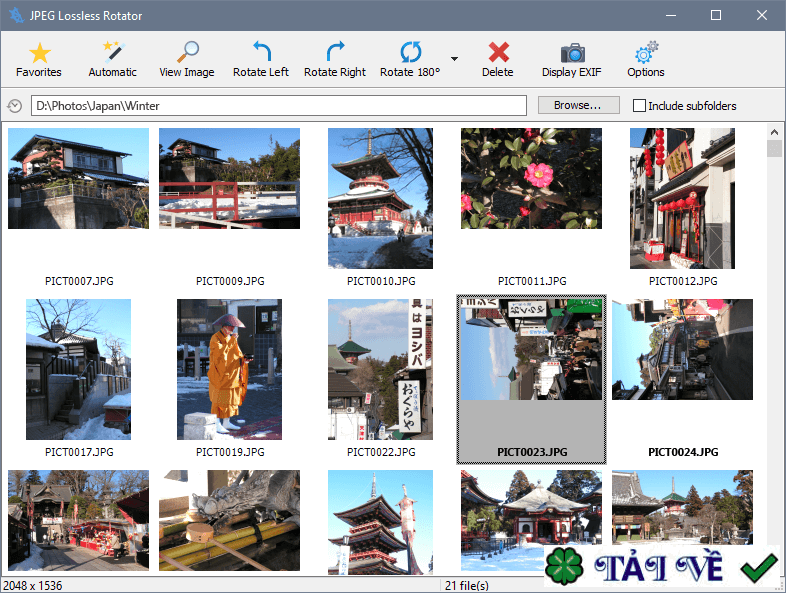Click the Tải Về download banner
Image resolution: width=786 pixels, height=593 pixels.
click(664, 567)
